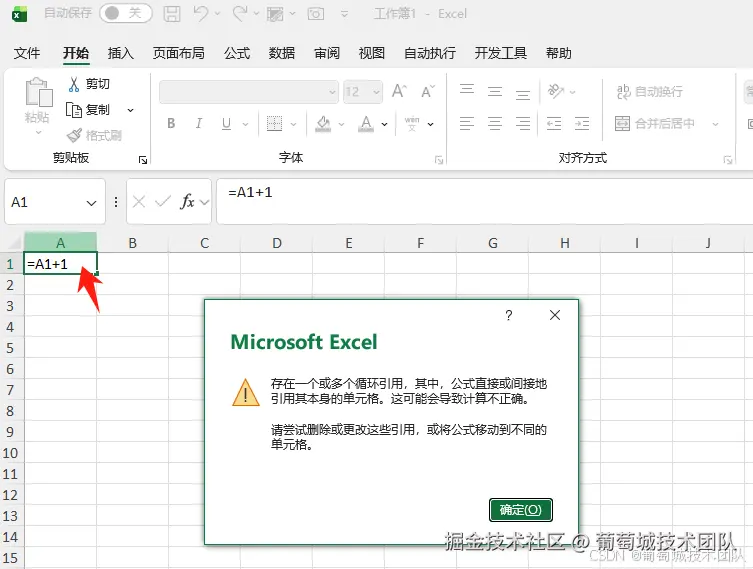Switch to the 视图 tab

pos(372,53)
